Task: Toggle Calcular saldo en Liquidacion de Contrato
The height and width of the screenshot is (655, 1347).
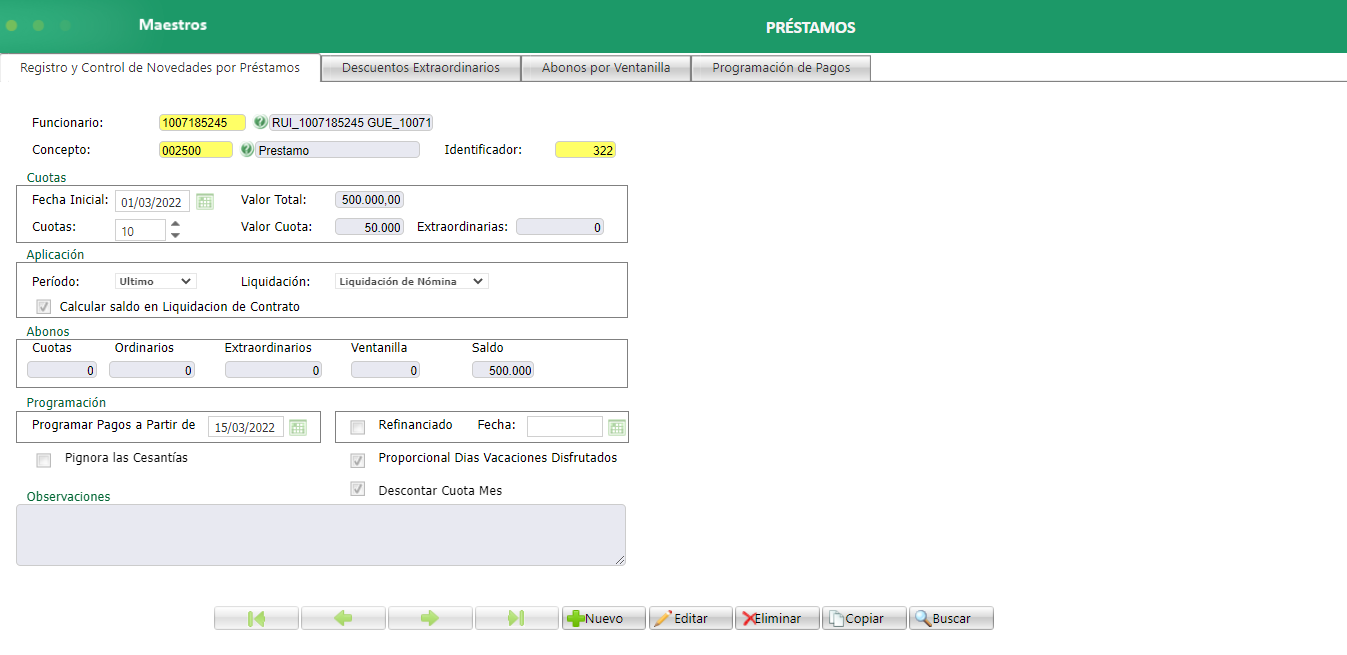Action: (43, 307)
